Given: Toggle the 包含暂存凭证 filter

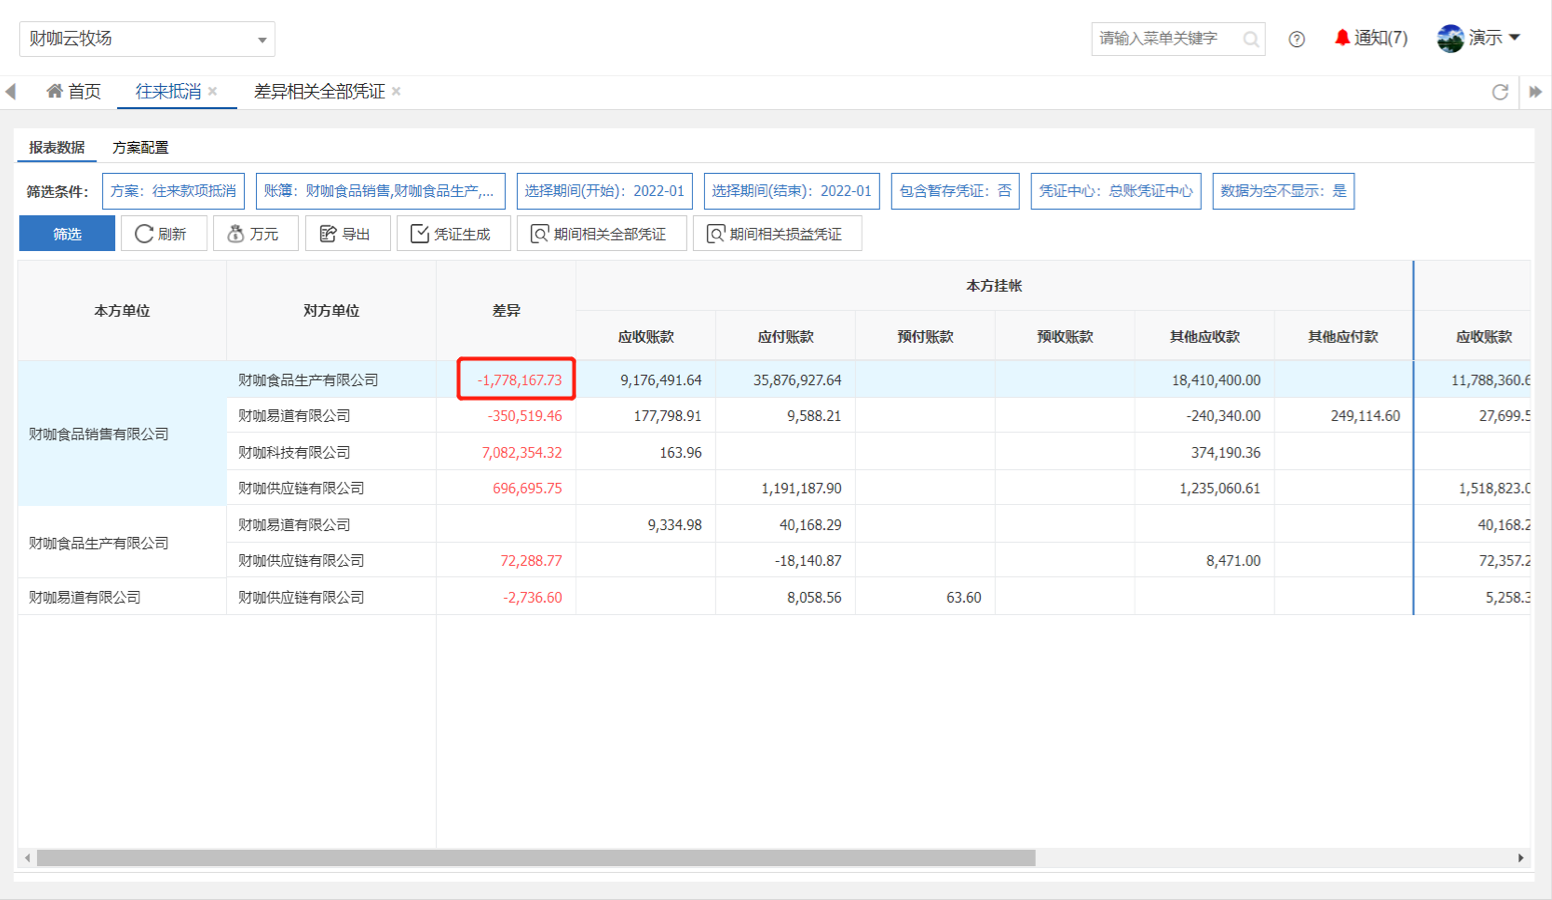Looking at the screenshot, I should click(x=954, y=191).
